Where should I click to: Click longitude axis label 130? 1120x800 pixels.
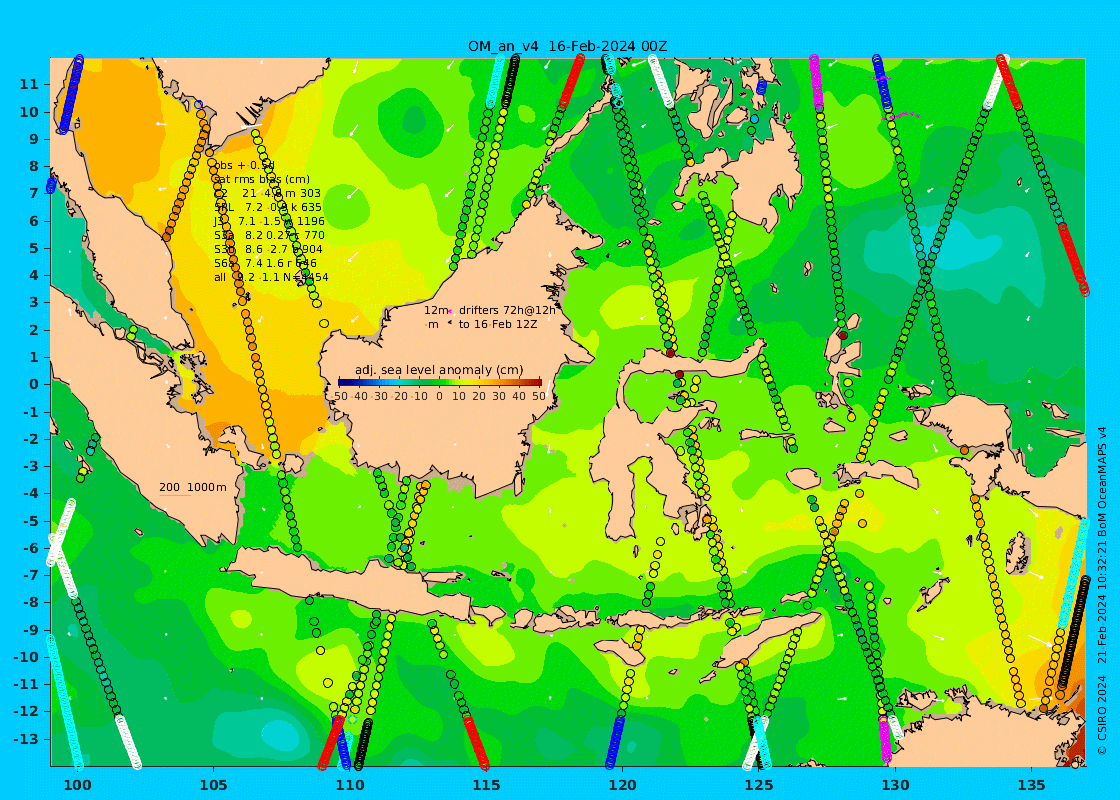tap(895, 785)
